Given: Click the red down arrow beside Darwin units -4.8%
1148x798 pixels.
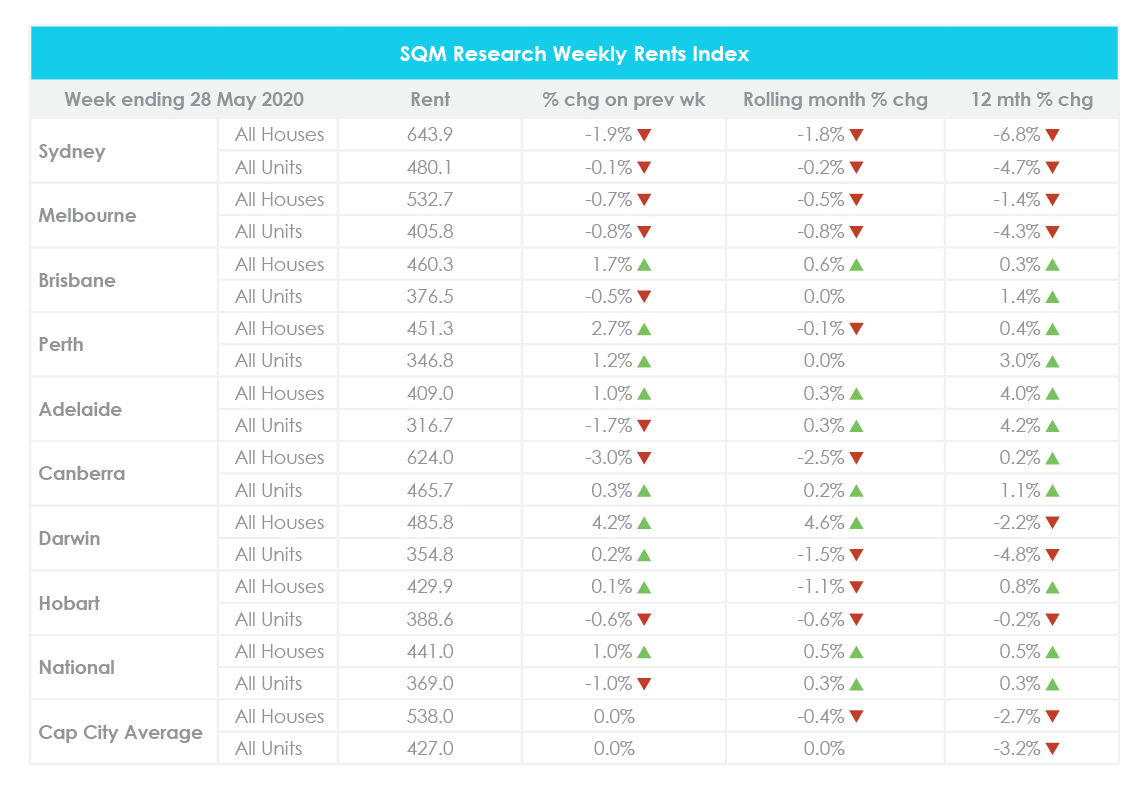Looking at the screenshot, I should [x=1053, y=555].
